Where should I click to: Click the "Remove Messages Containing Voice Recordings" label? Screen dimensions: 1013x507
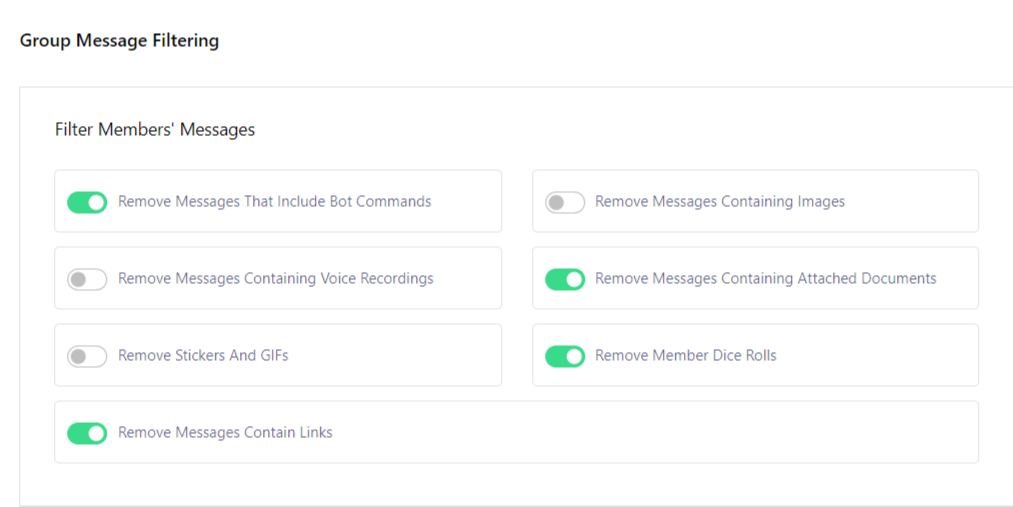coord(275,279)
